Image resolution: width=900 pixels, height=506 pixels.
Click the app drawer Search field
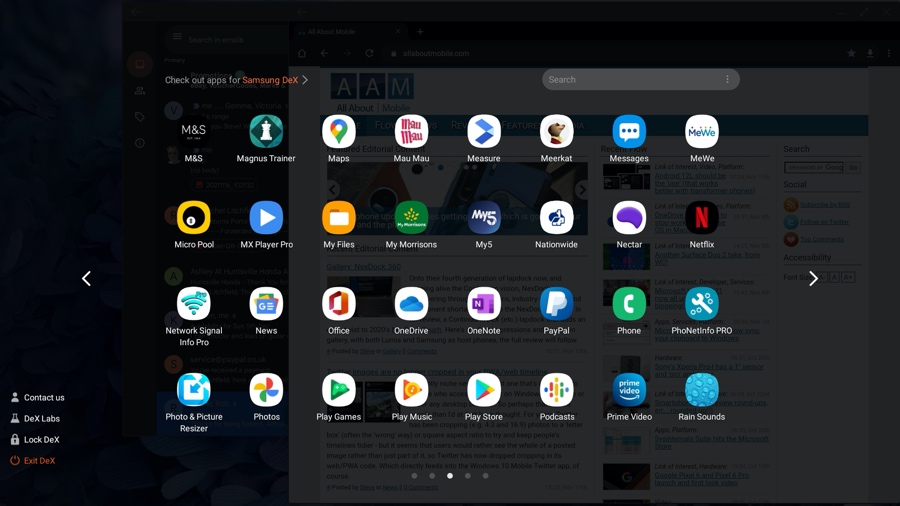tap(641, 80)
